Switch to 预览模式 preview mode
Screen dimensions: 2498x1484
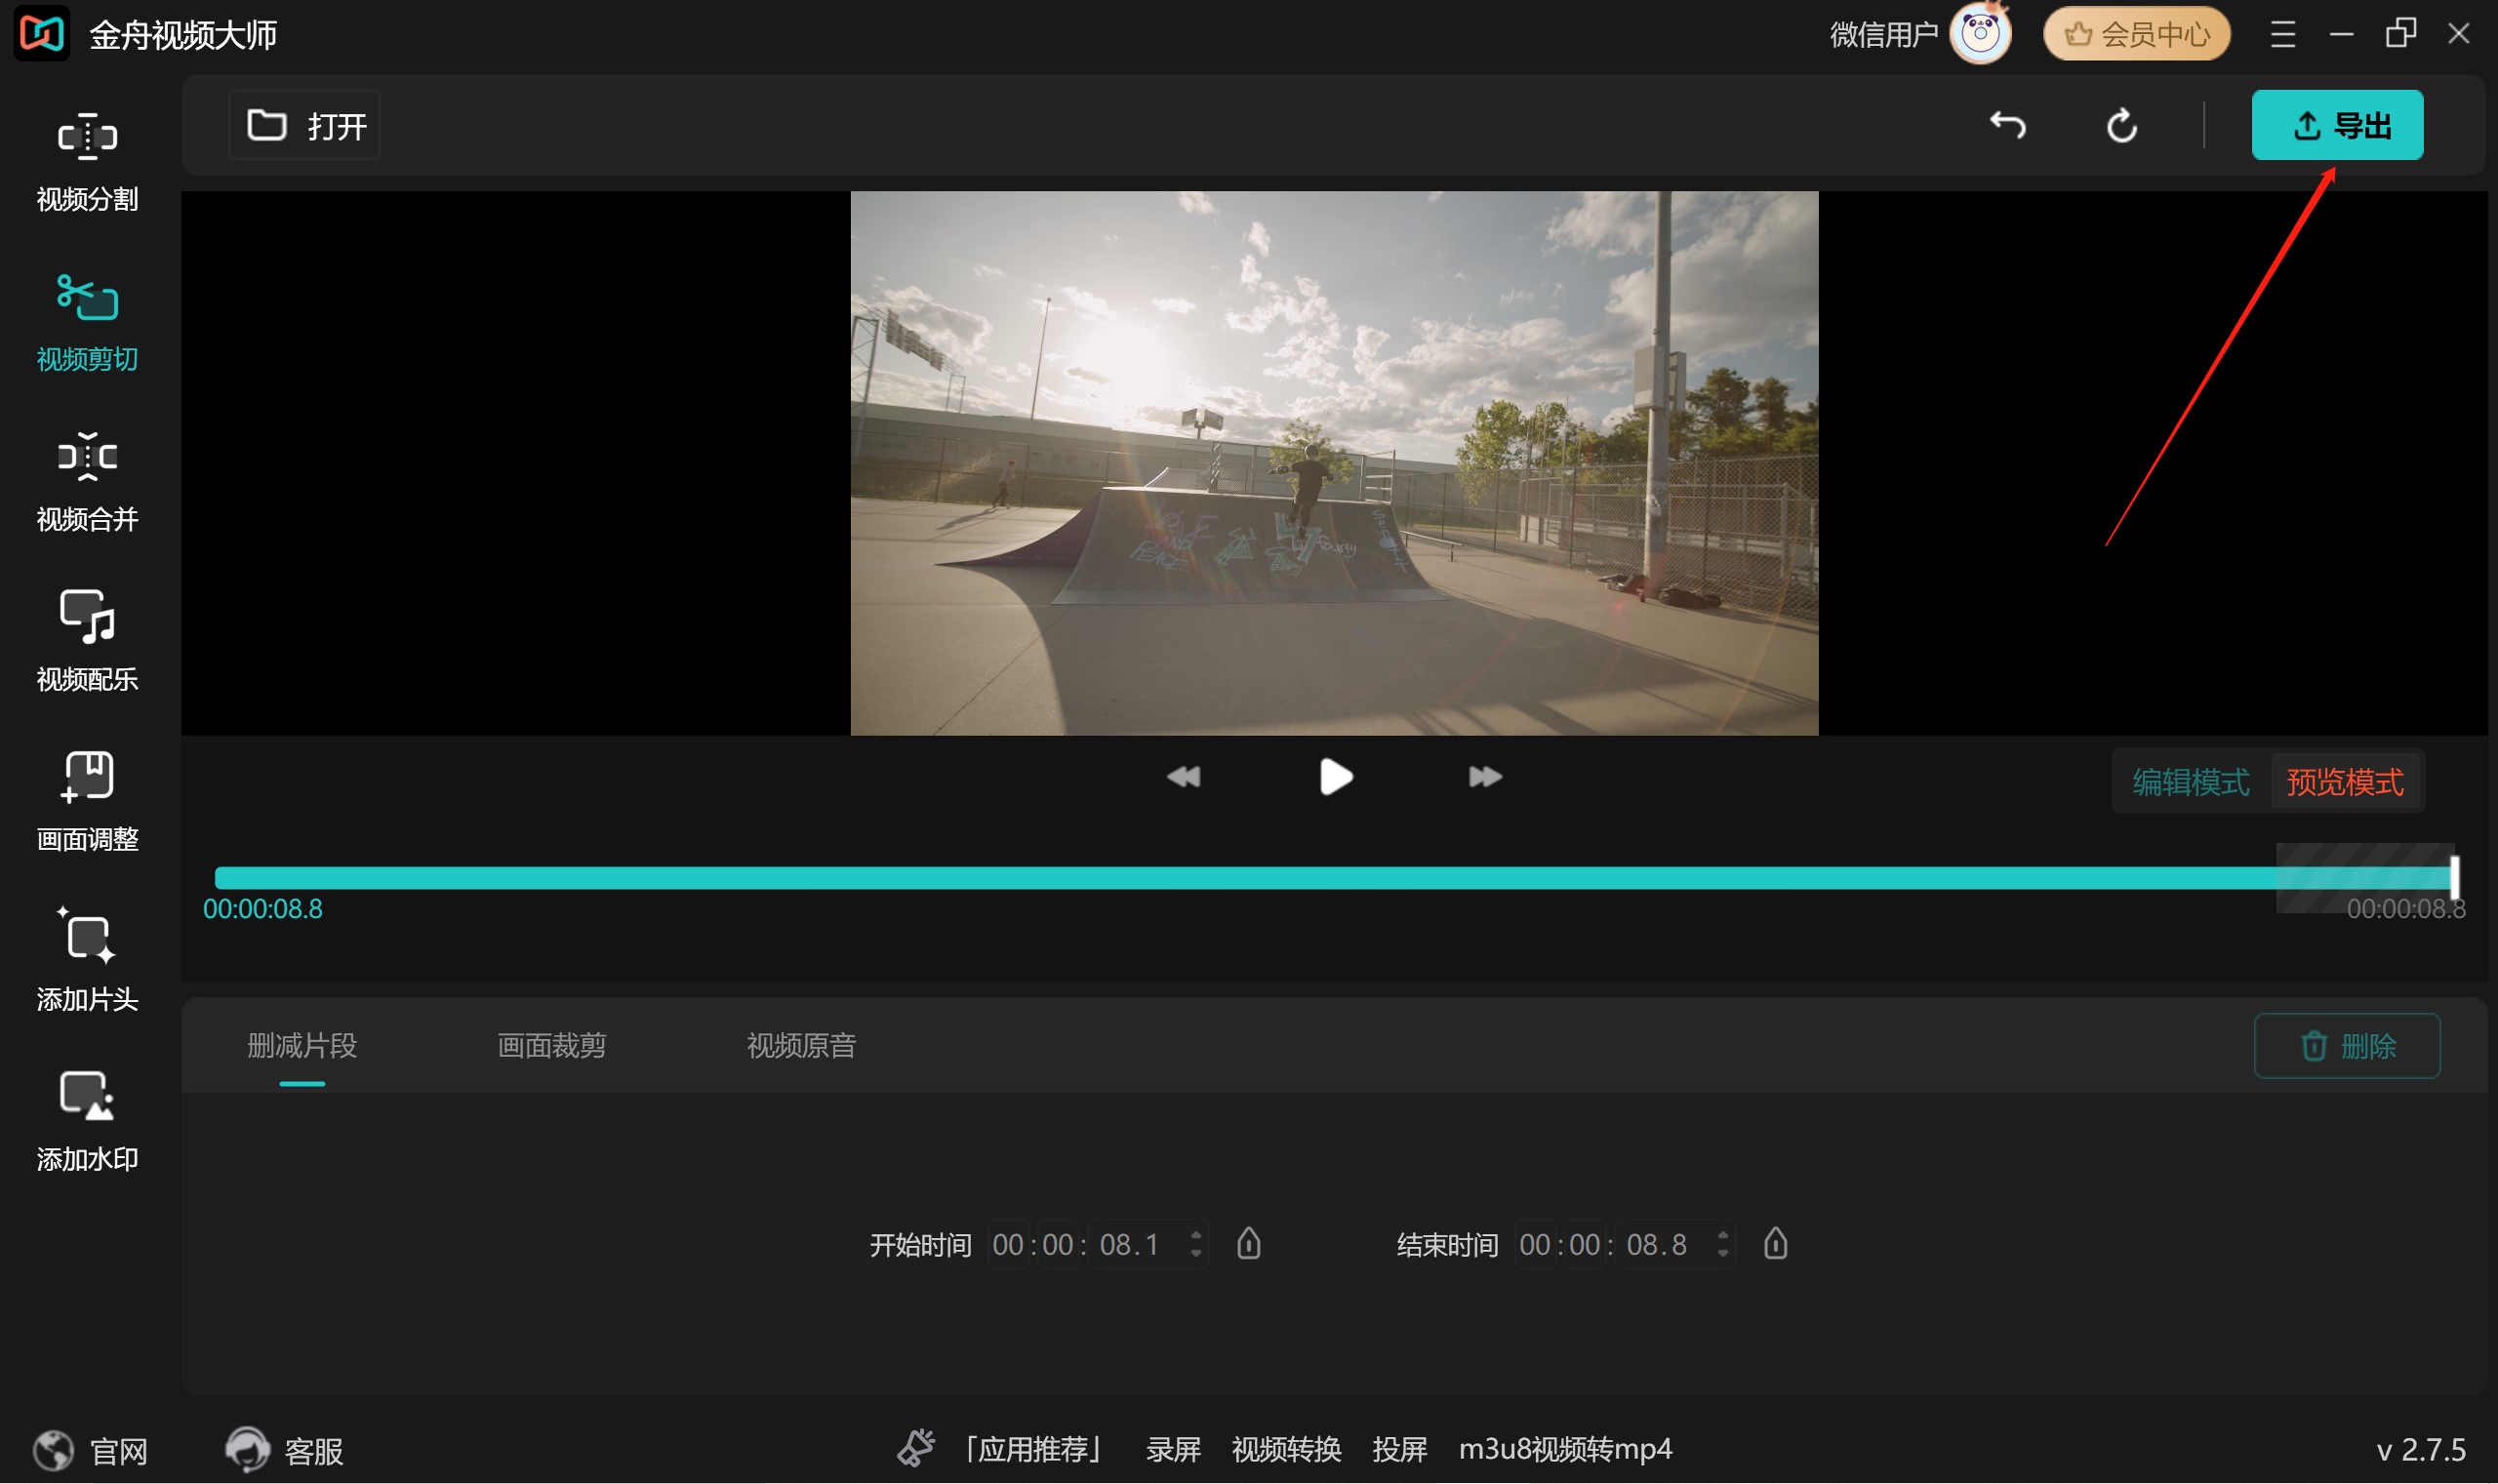point(2345,782)
